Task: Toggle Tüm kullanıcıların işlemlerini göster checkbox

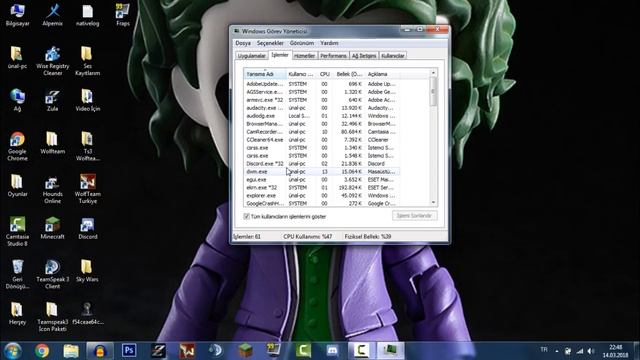Action: (247, 216)
